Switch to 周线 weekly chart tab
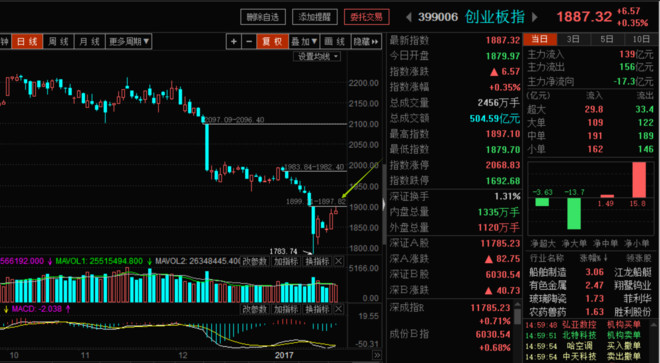 pyautogui.click(x=59, y=42)
